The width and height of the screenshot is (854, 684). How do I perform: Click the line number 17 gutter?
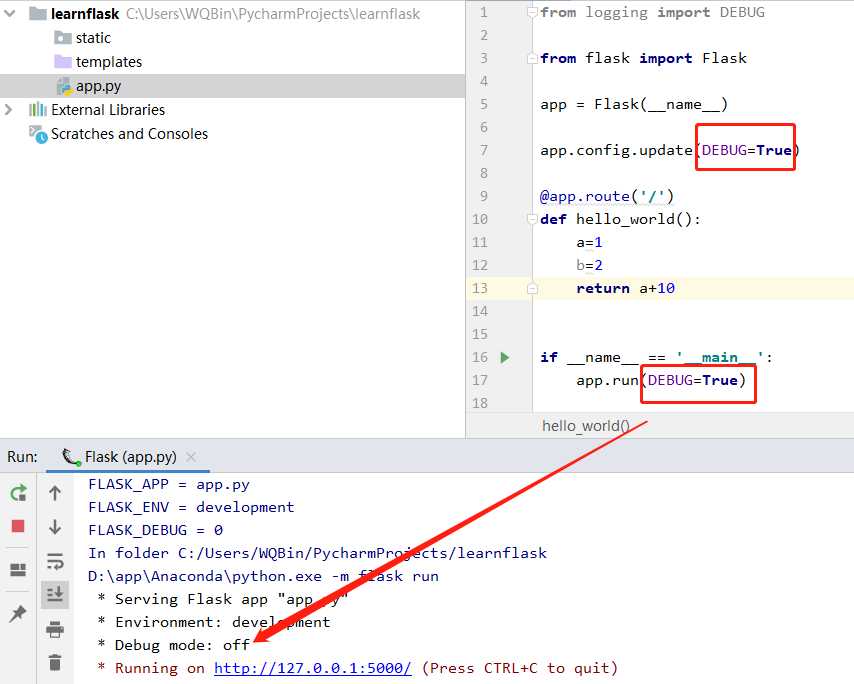pos(479,380)
